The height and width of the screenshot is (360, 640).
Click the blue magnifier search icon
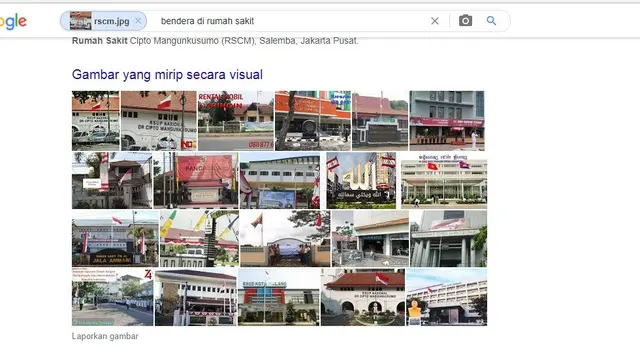tap(491, 21)
